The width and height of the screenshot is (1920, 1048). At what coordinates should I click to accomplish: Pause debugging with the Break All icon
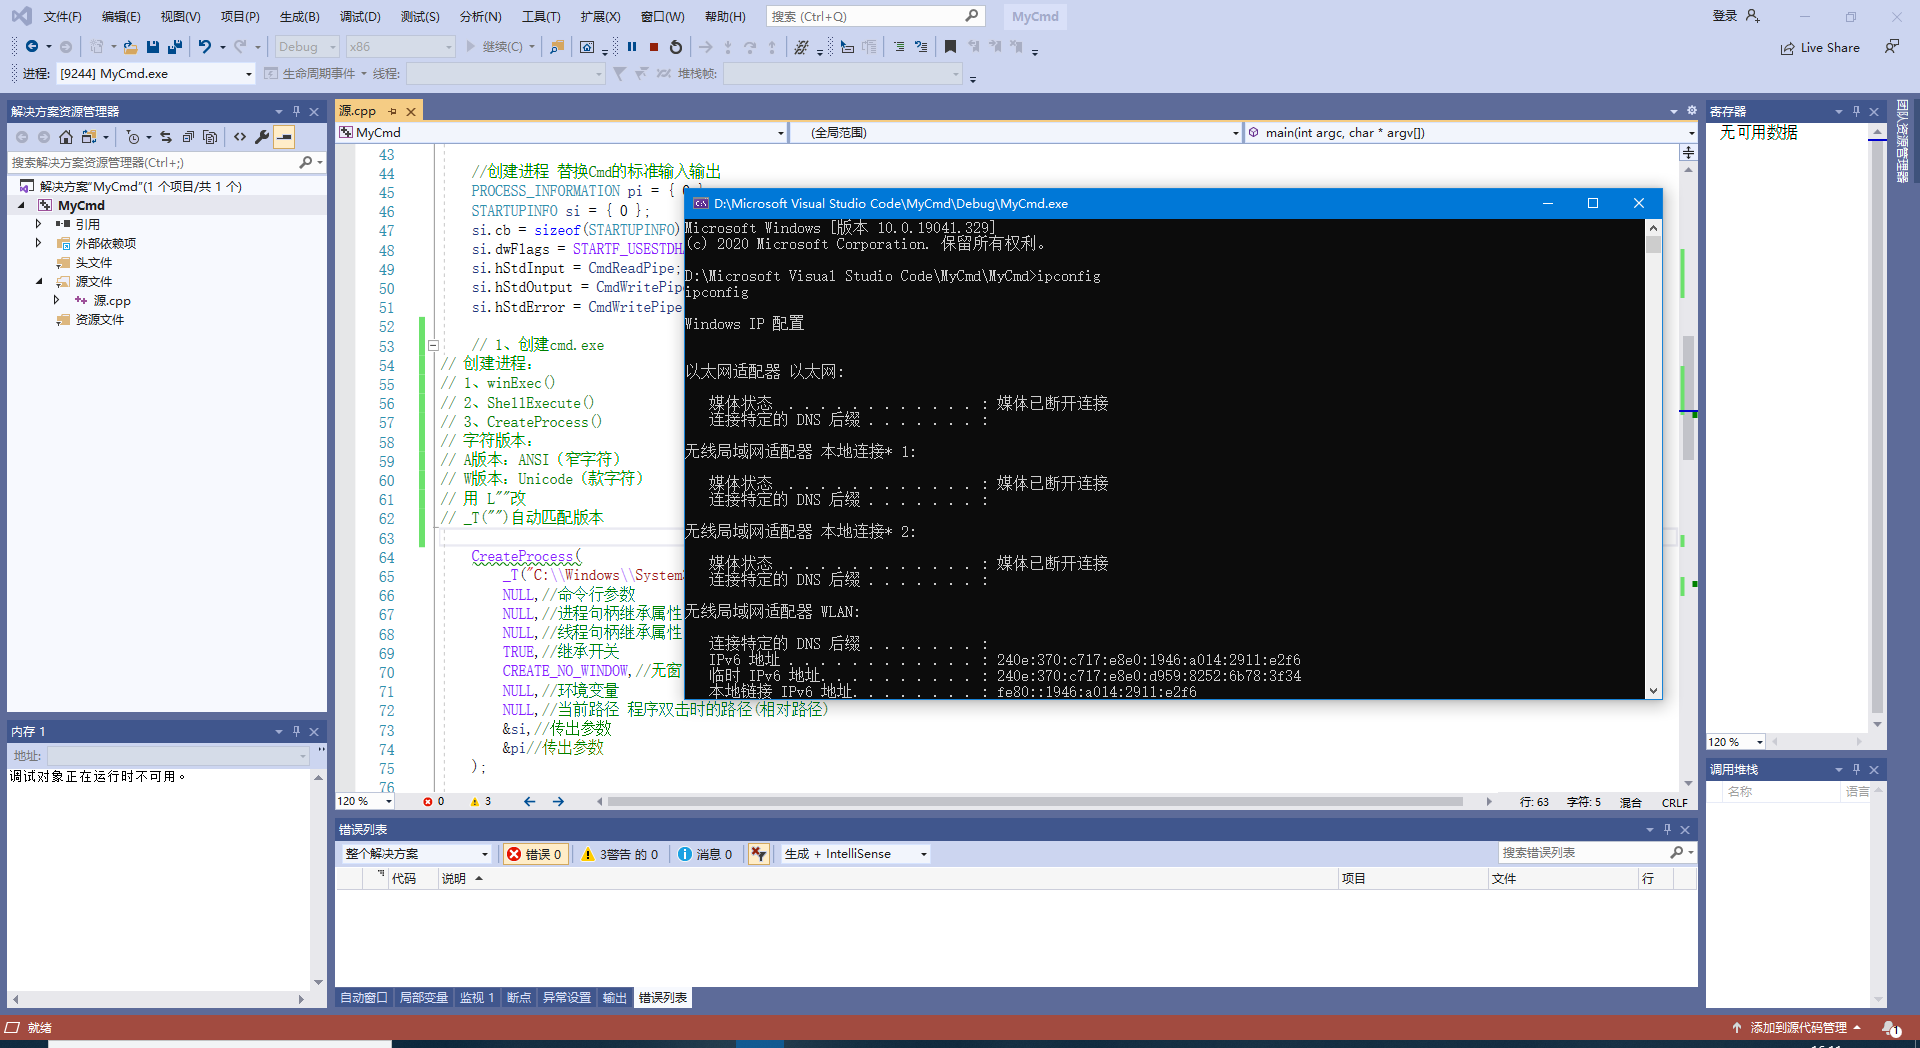[632, 47]
